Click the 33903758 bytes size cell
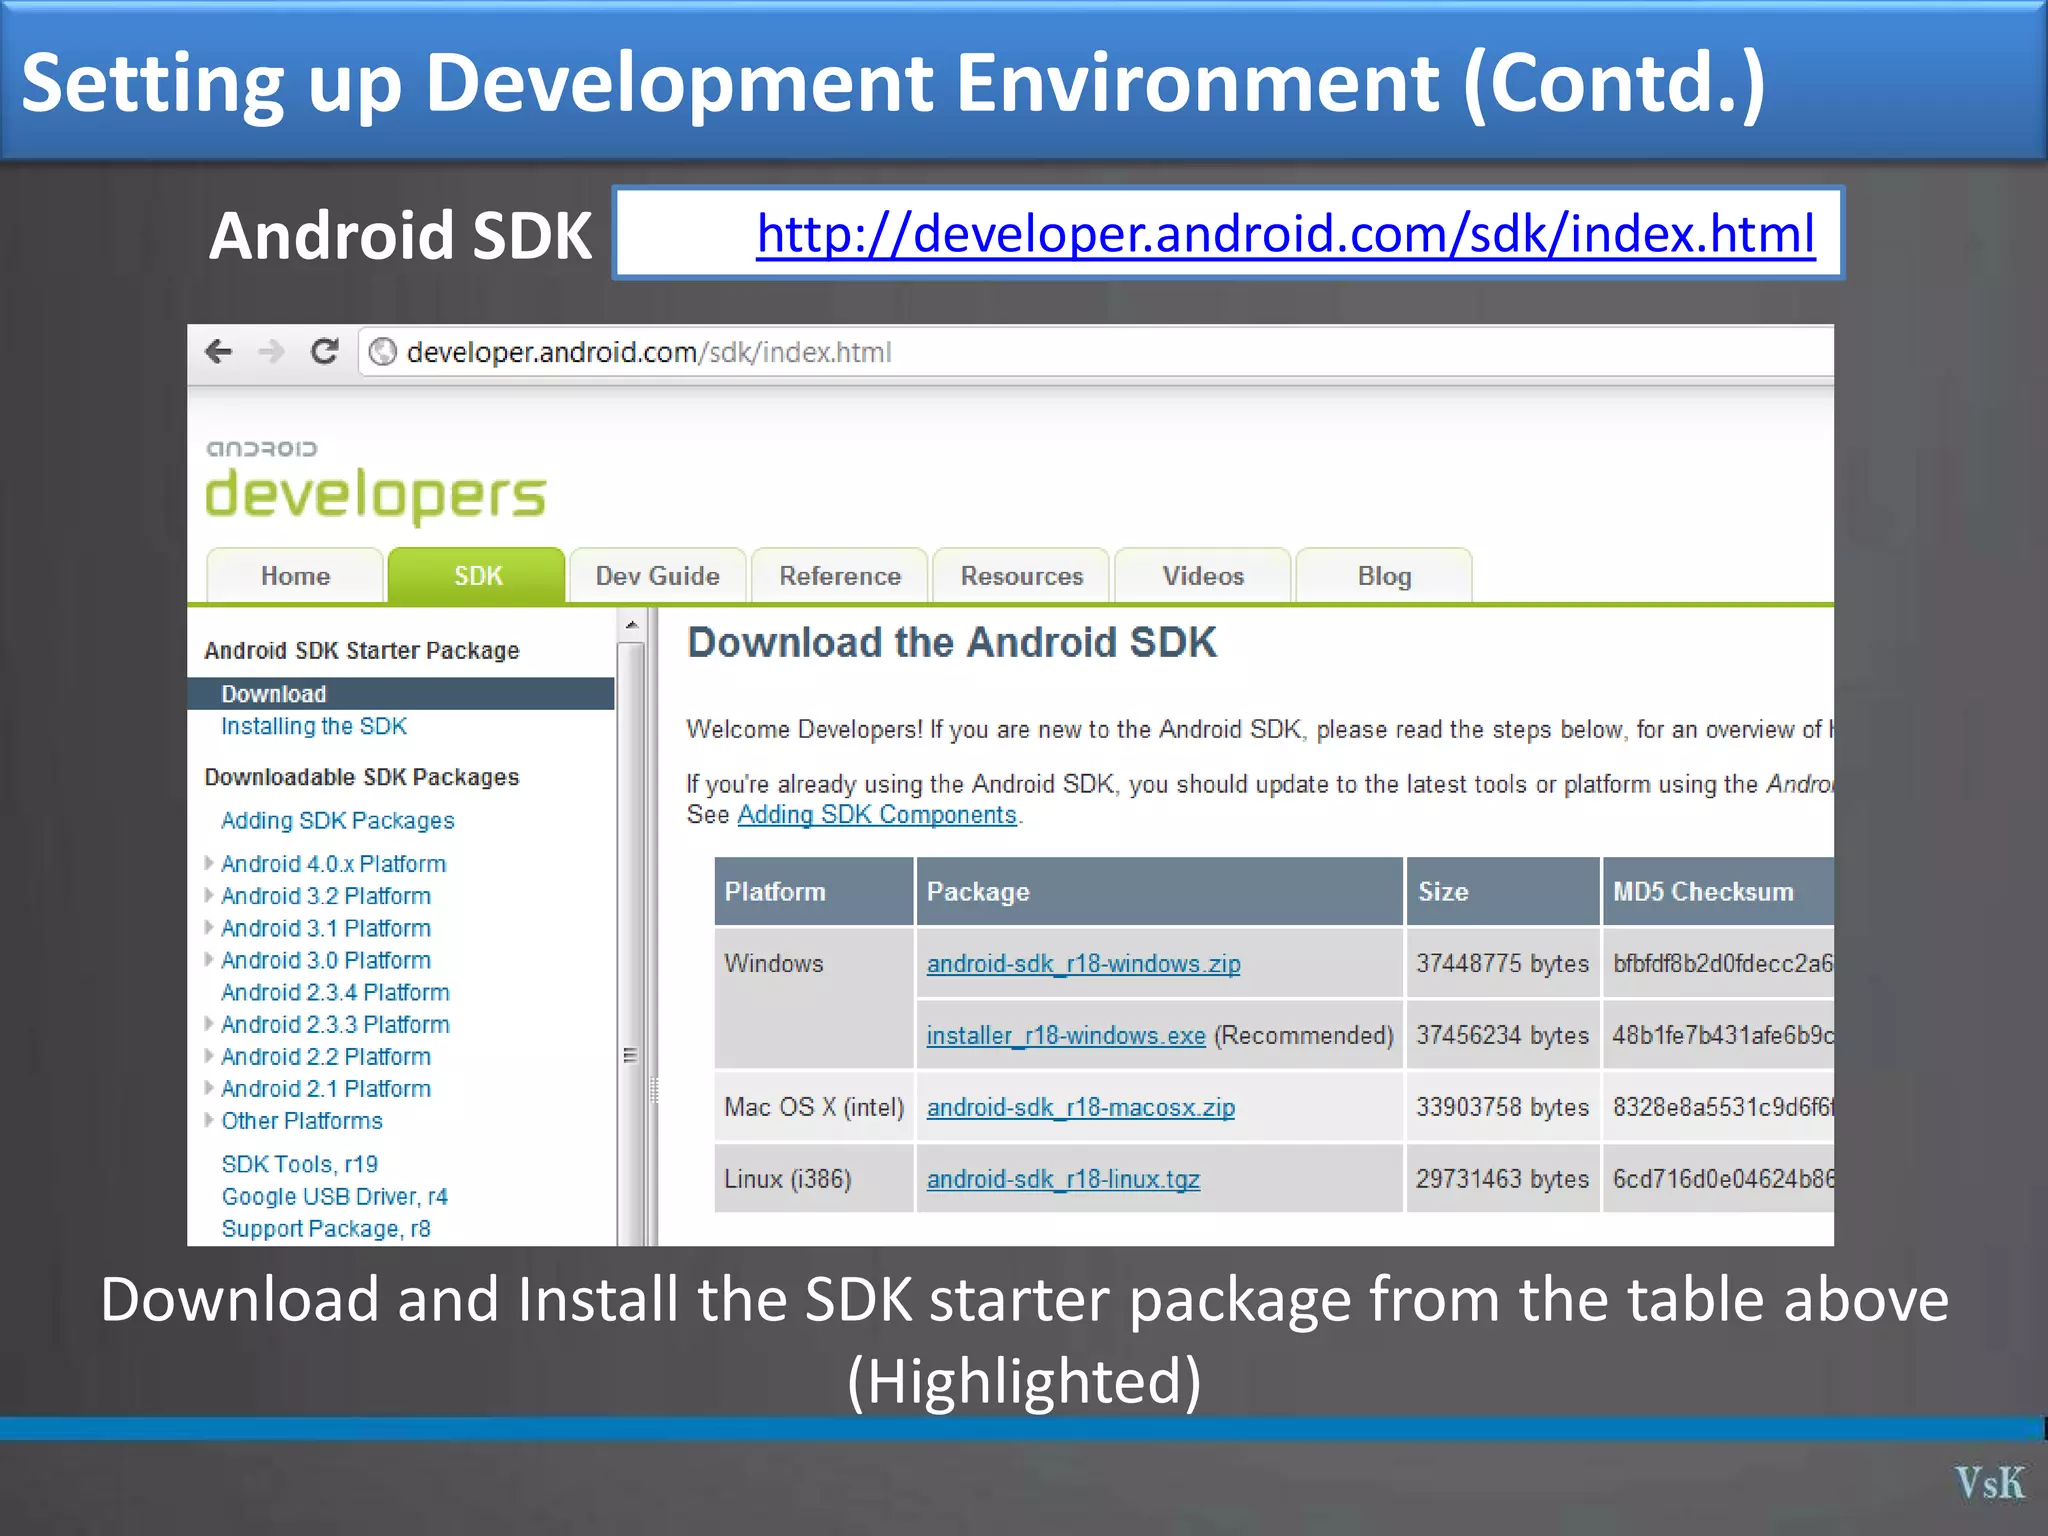The image size is (2048, 1536). coord(1503,1107)
